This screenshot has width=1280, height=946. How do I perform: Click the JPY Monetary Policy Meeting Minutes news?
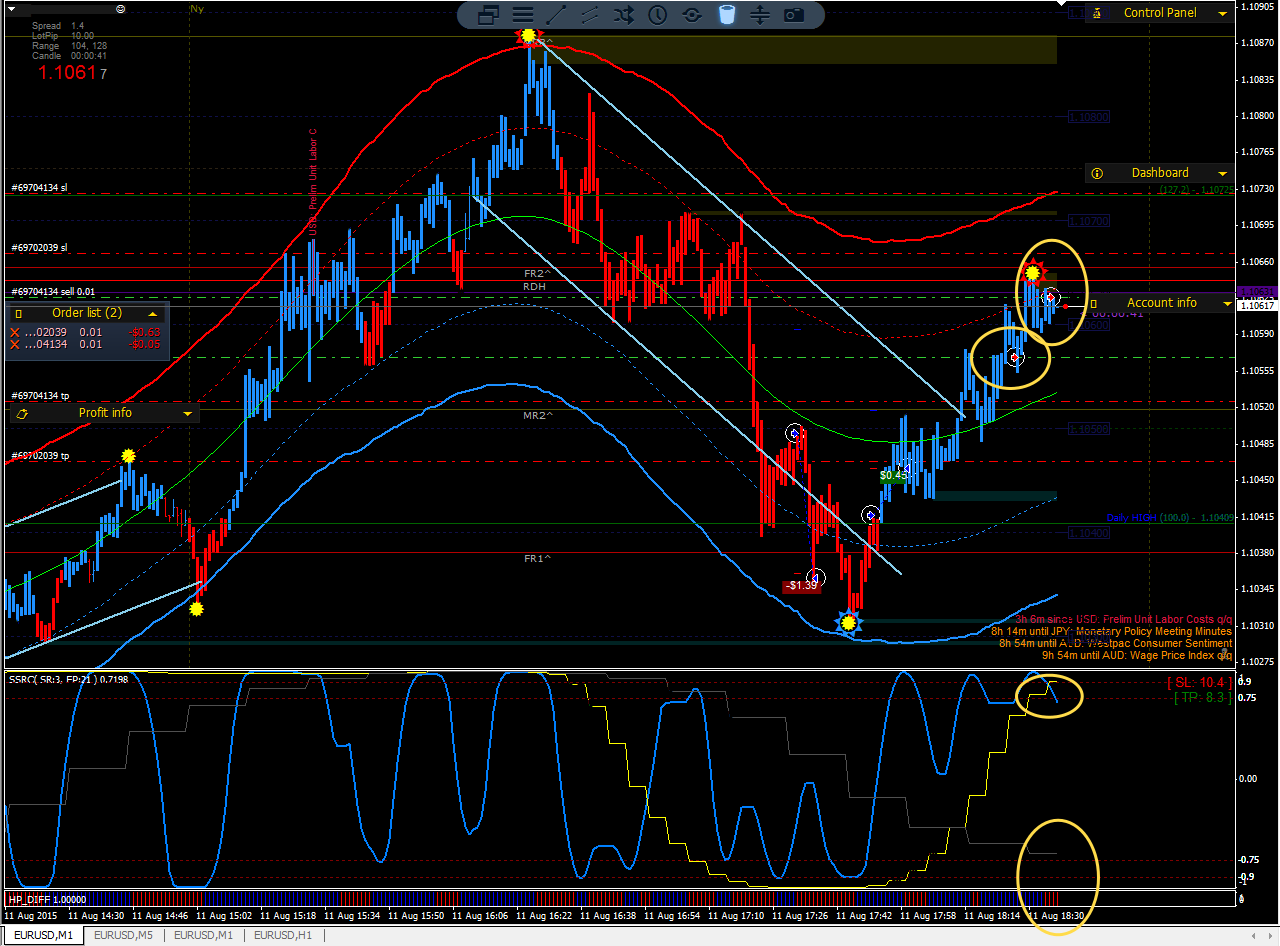click(1112, 631)
